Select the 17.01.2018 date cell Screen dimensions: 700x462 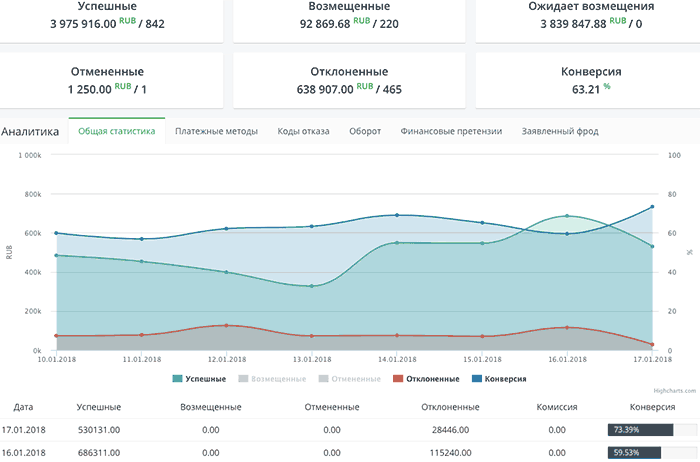[x=23, y=430]
